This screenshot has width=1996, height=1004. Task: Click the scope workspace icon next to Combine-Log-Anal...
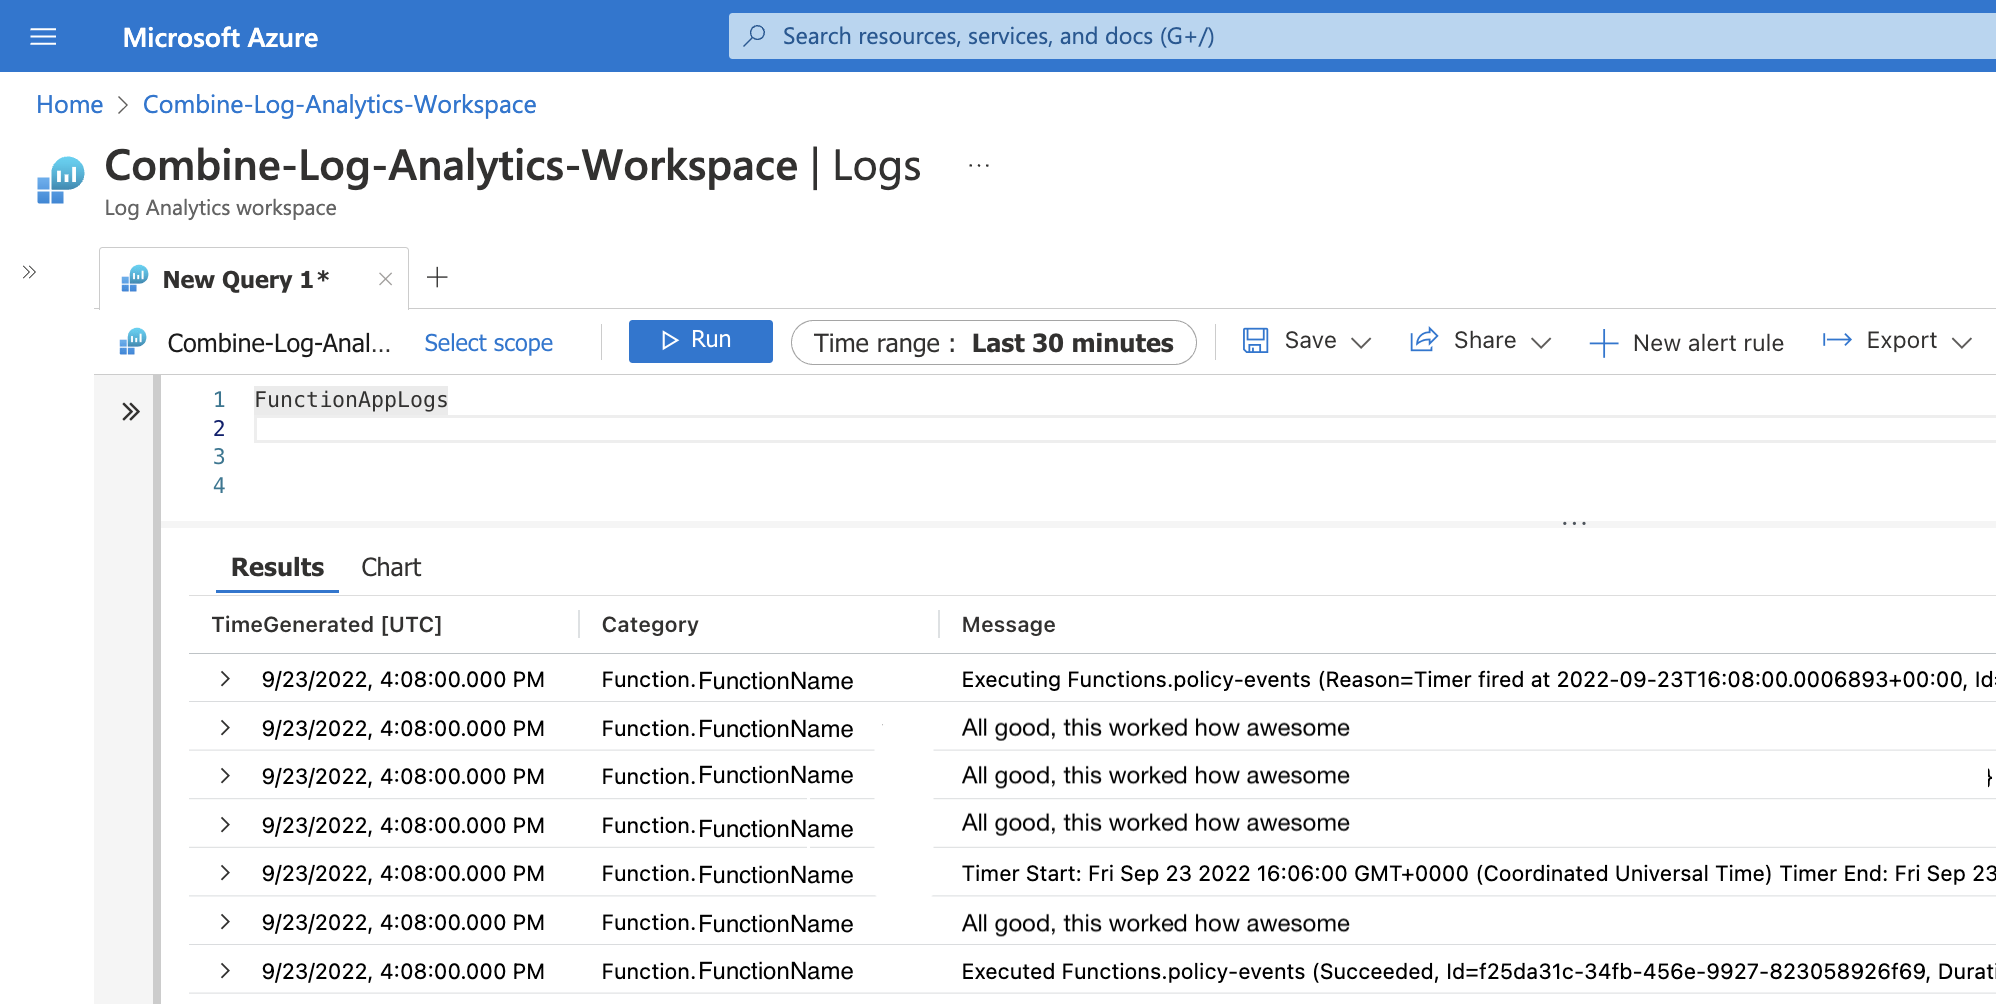coord(133,342)
